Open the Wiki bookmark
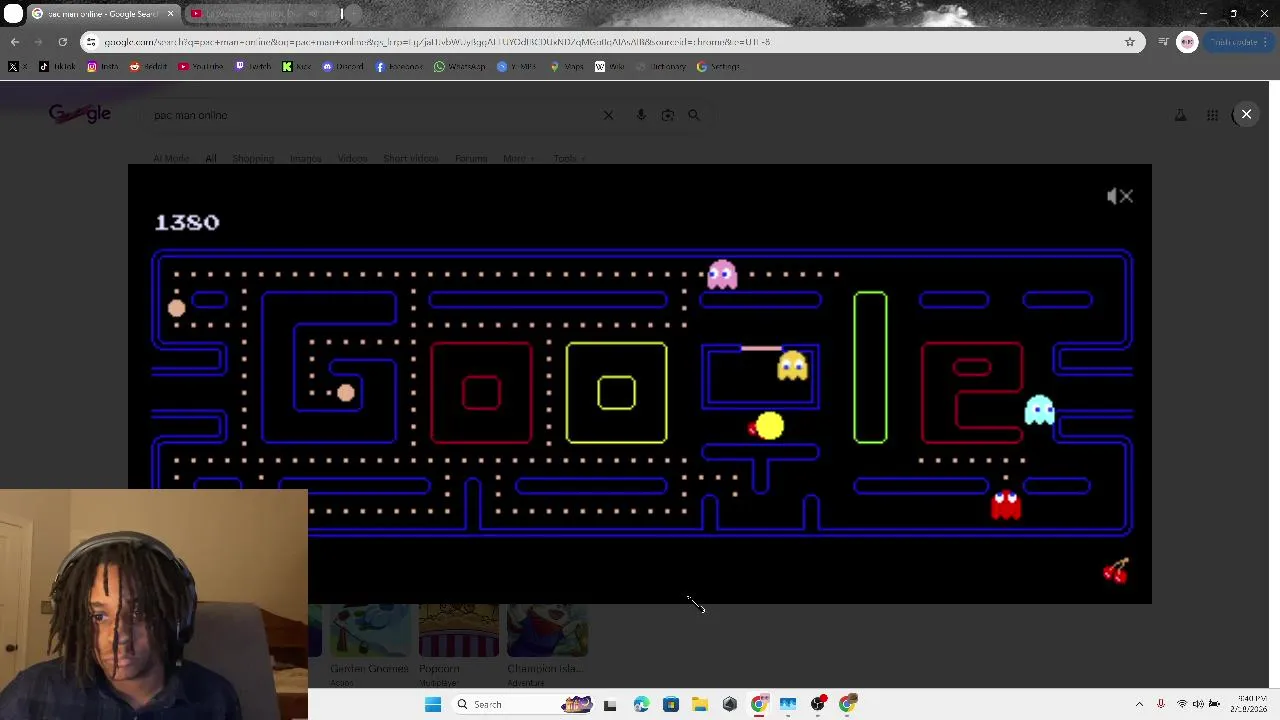 (609, 67)
